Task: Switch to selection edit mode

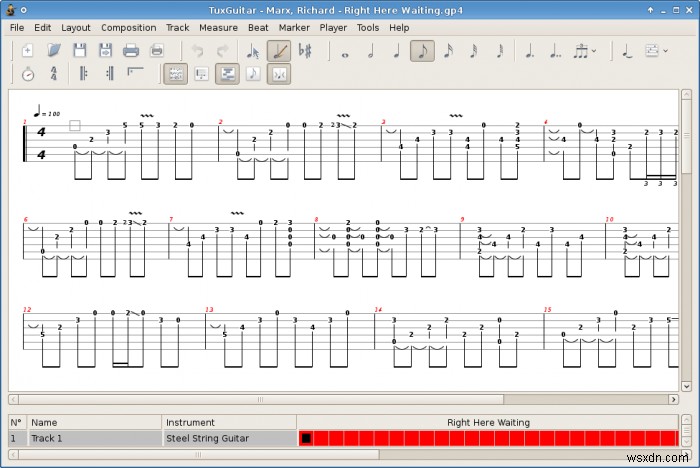Action: pyautogui.click(x=253, y=51)
